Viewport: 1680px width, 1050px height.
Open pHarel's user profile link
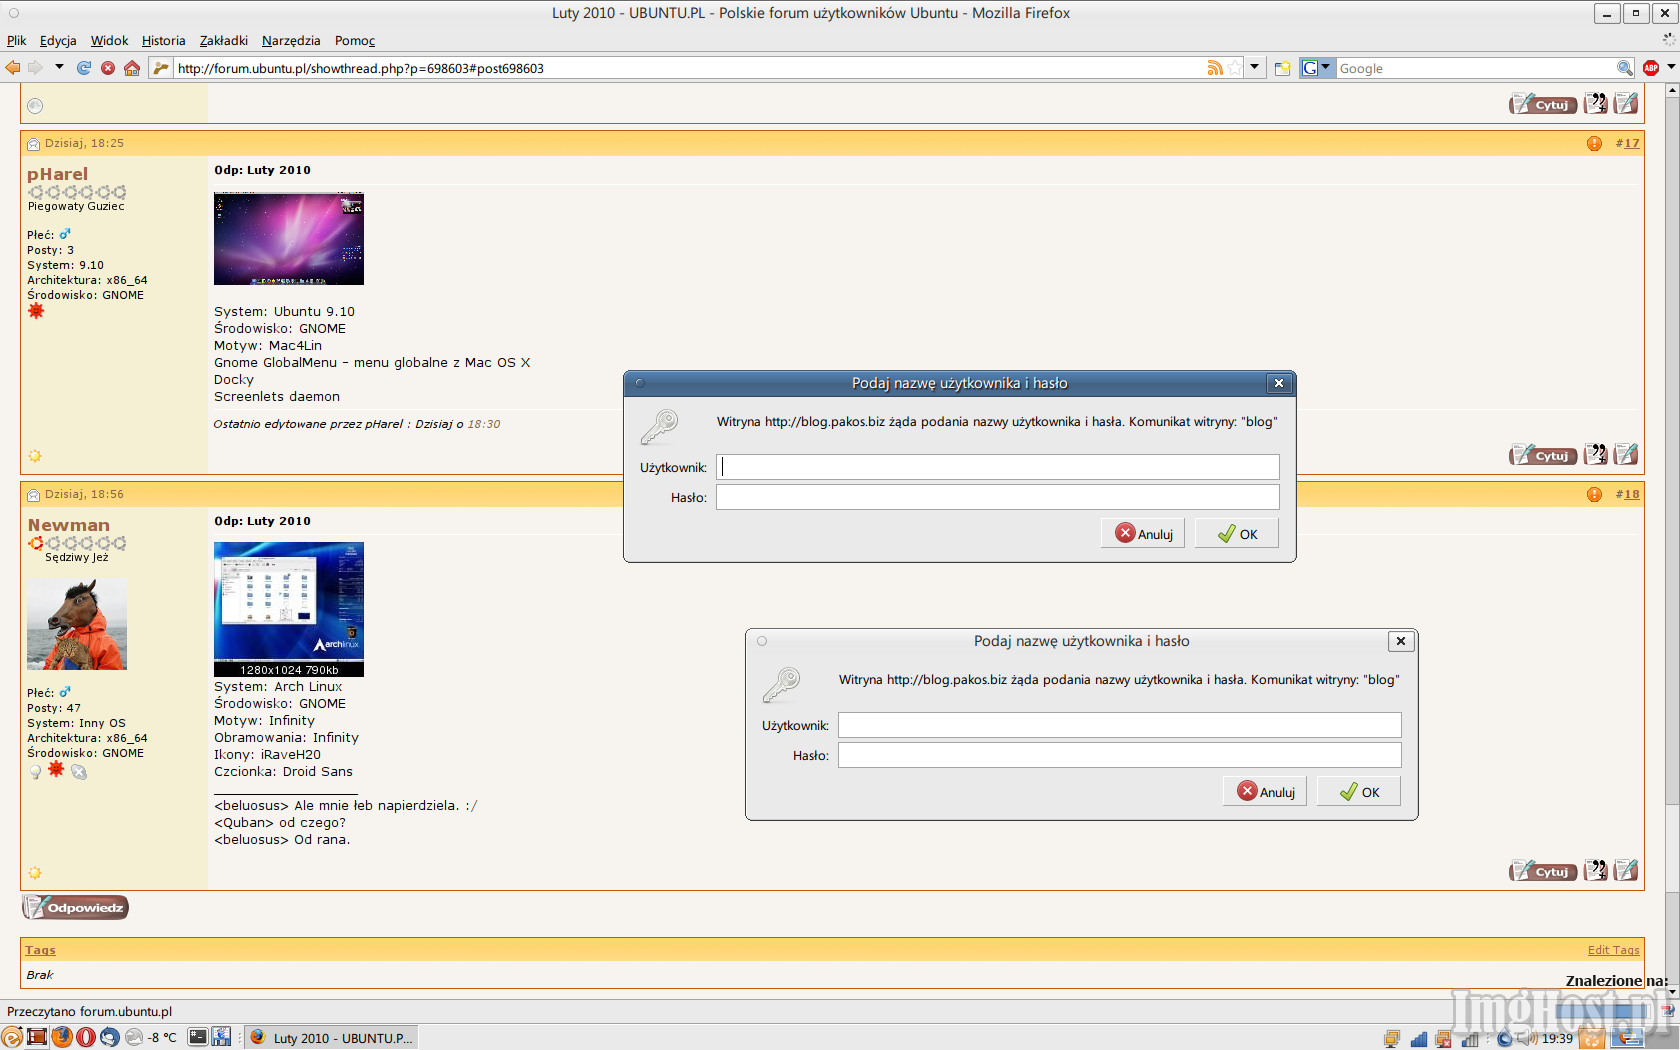[x=57, y=174]
